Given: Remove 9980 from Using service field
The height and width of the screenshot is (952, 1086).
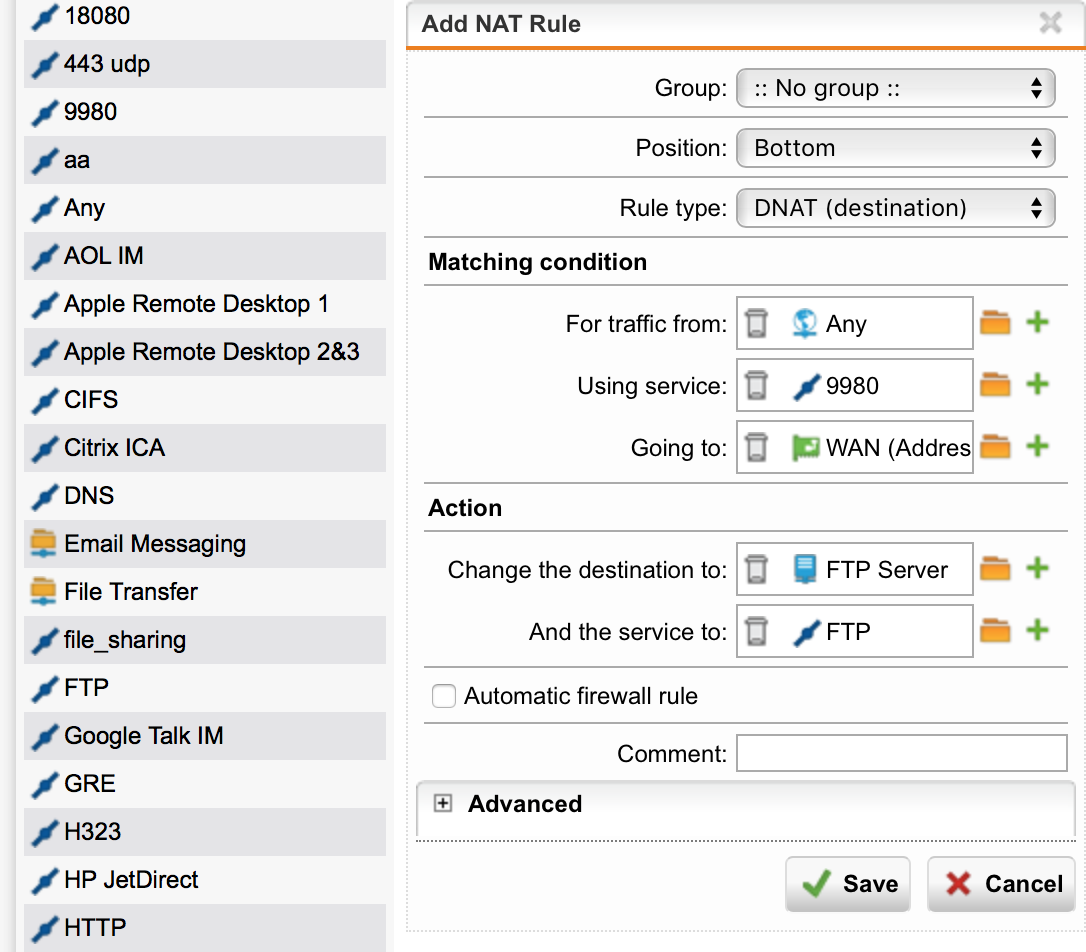Looking at the screenshot, I should point(756,385).
